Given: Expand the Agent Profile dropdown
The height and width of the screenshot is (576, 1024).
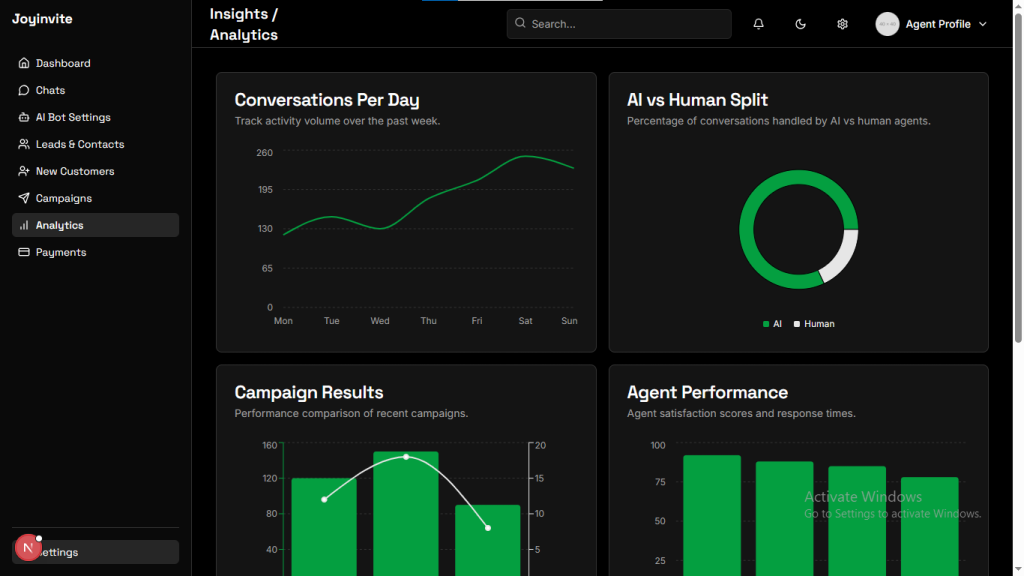Looking at the screenshot, I should [982, 24].
